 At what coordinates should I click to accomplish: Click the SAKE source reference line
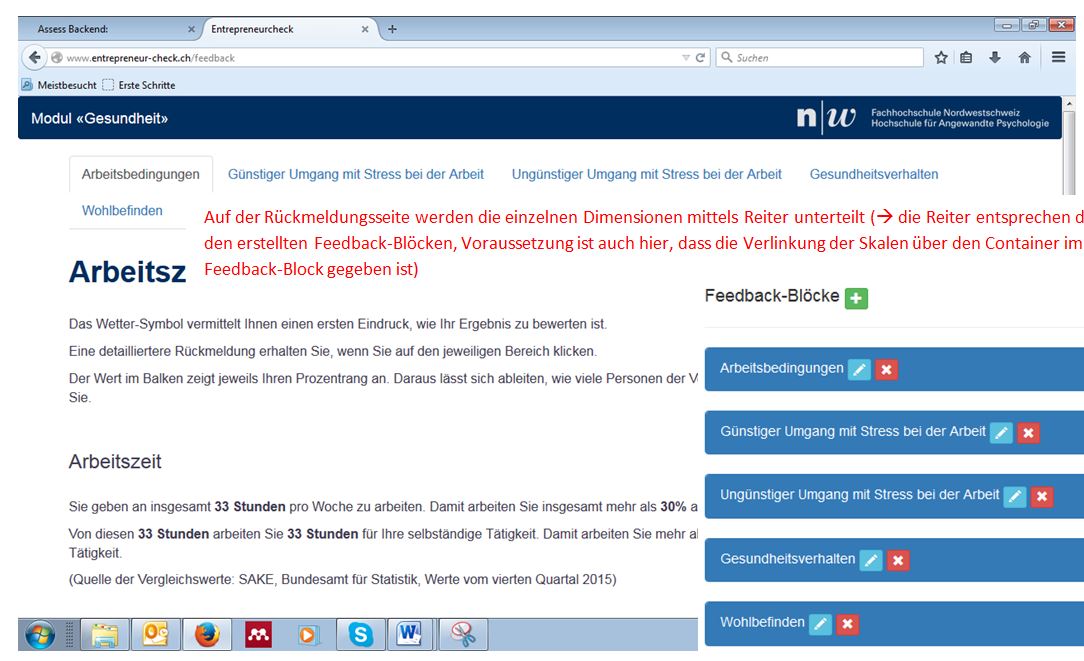(x=342, y=579)
